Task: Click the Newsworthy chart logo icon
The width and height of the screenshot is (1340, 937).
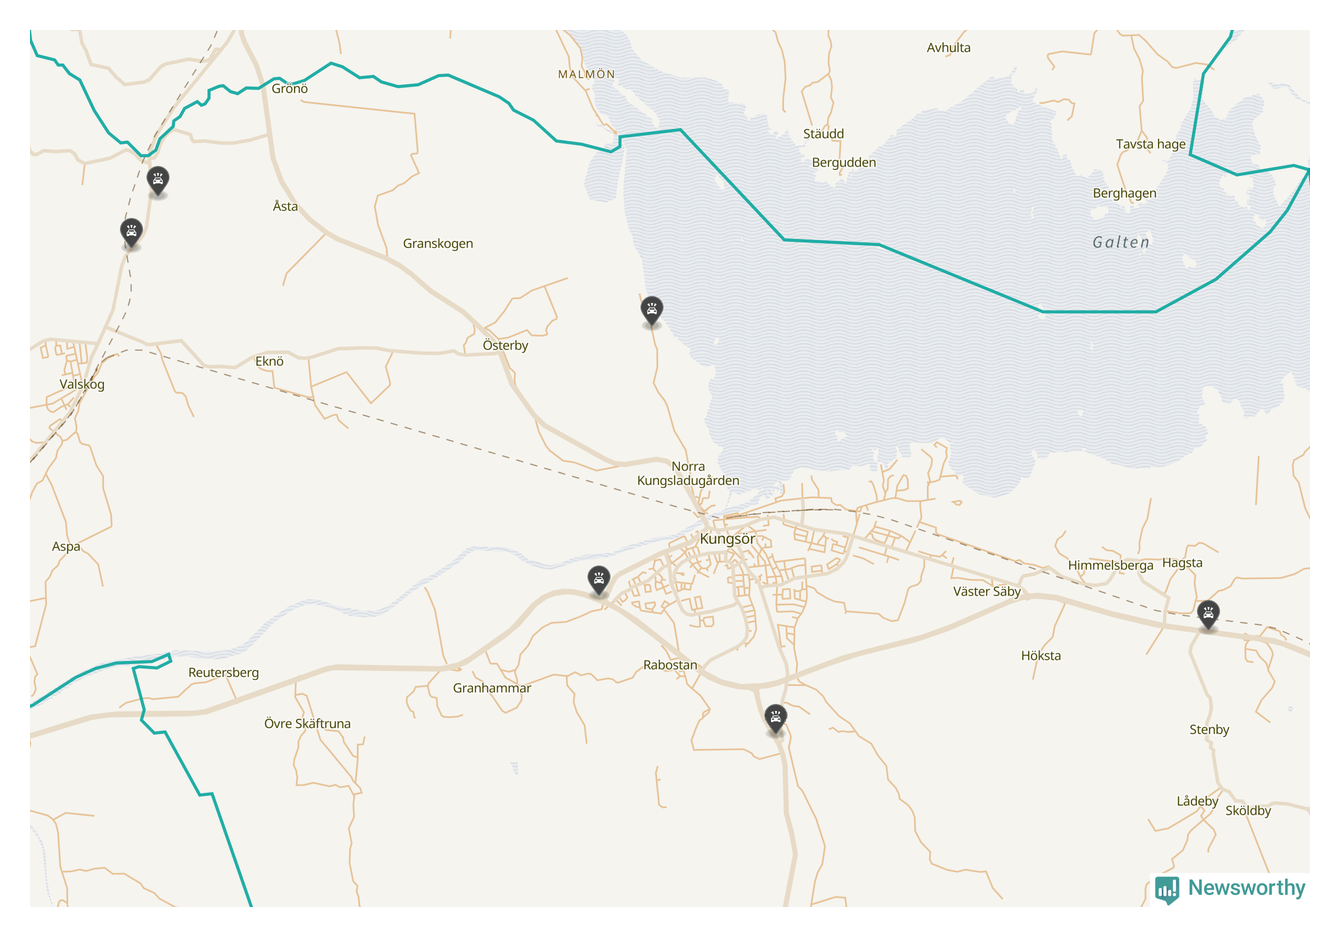Action: (1167, 888)
